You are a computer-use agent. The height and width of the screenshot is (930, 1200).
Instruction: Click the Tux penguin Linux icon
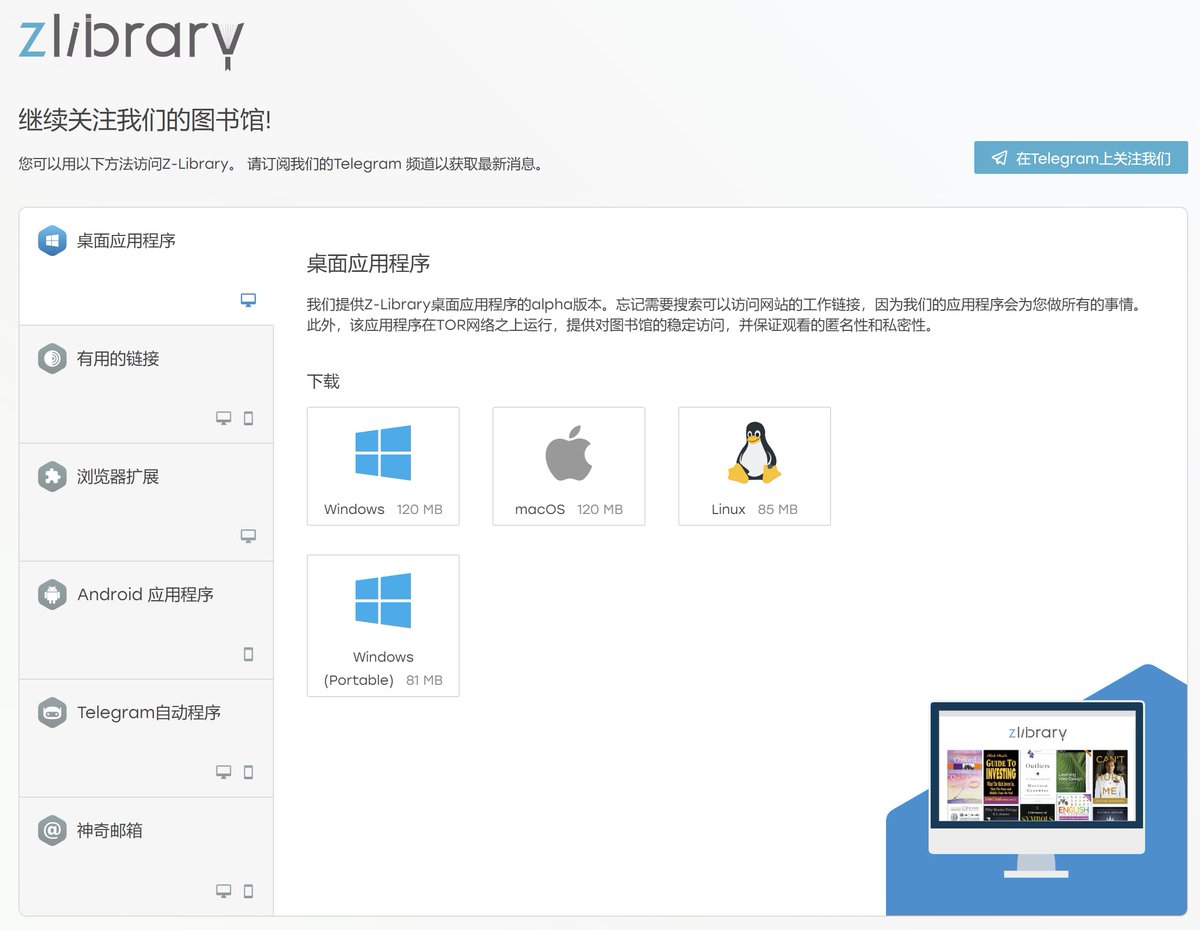754,453
